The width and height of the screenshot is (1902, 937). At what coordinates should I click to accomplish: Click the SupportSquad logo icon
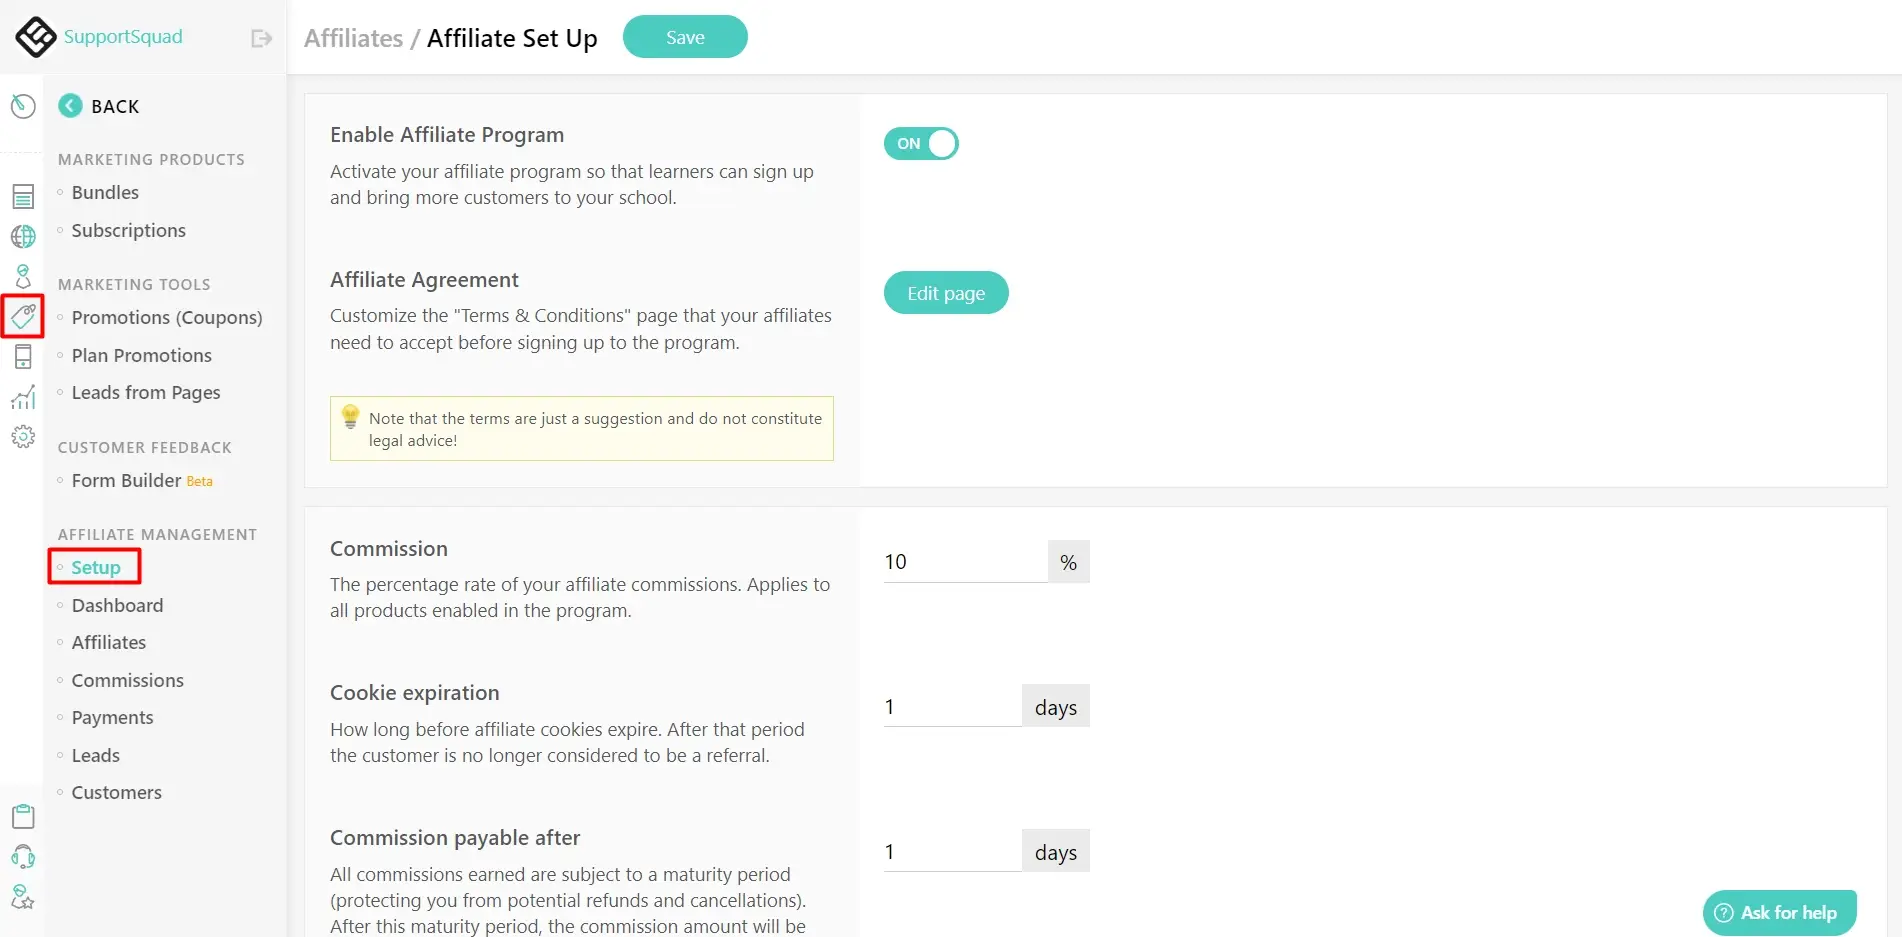[x=36, y=37]
